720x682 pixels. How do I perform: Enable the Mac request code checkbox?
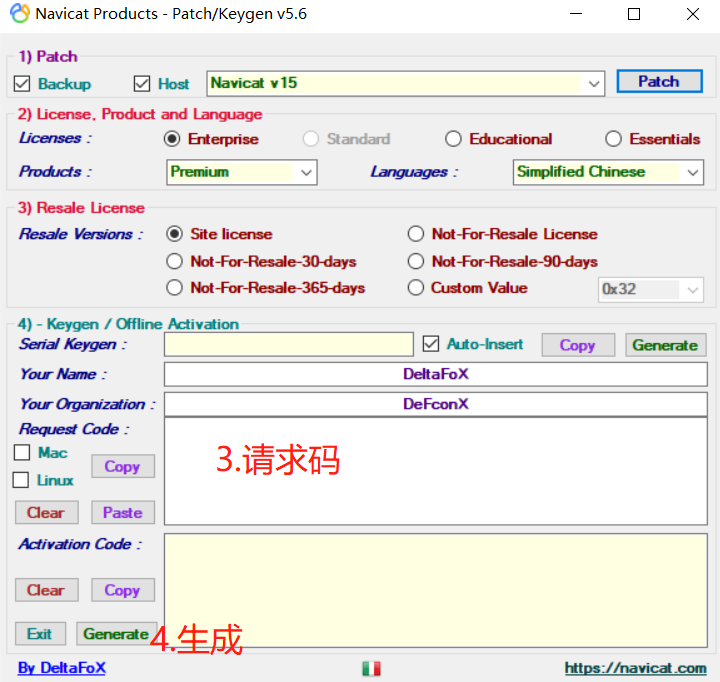(22, 452)
